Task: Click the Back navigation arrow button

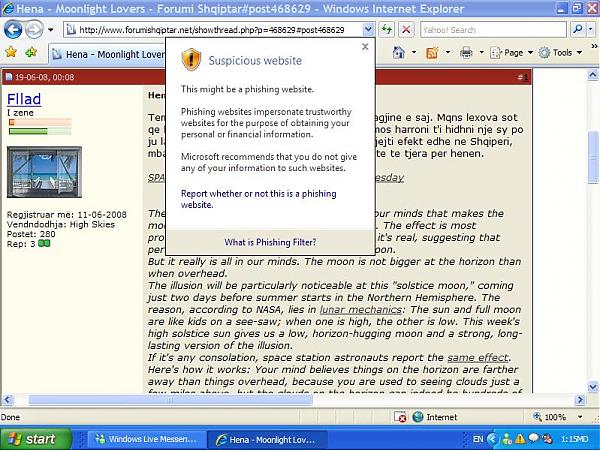Action: coord(13,29)
